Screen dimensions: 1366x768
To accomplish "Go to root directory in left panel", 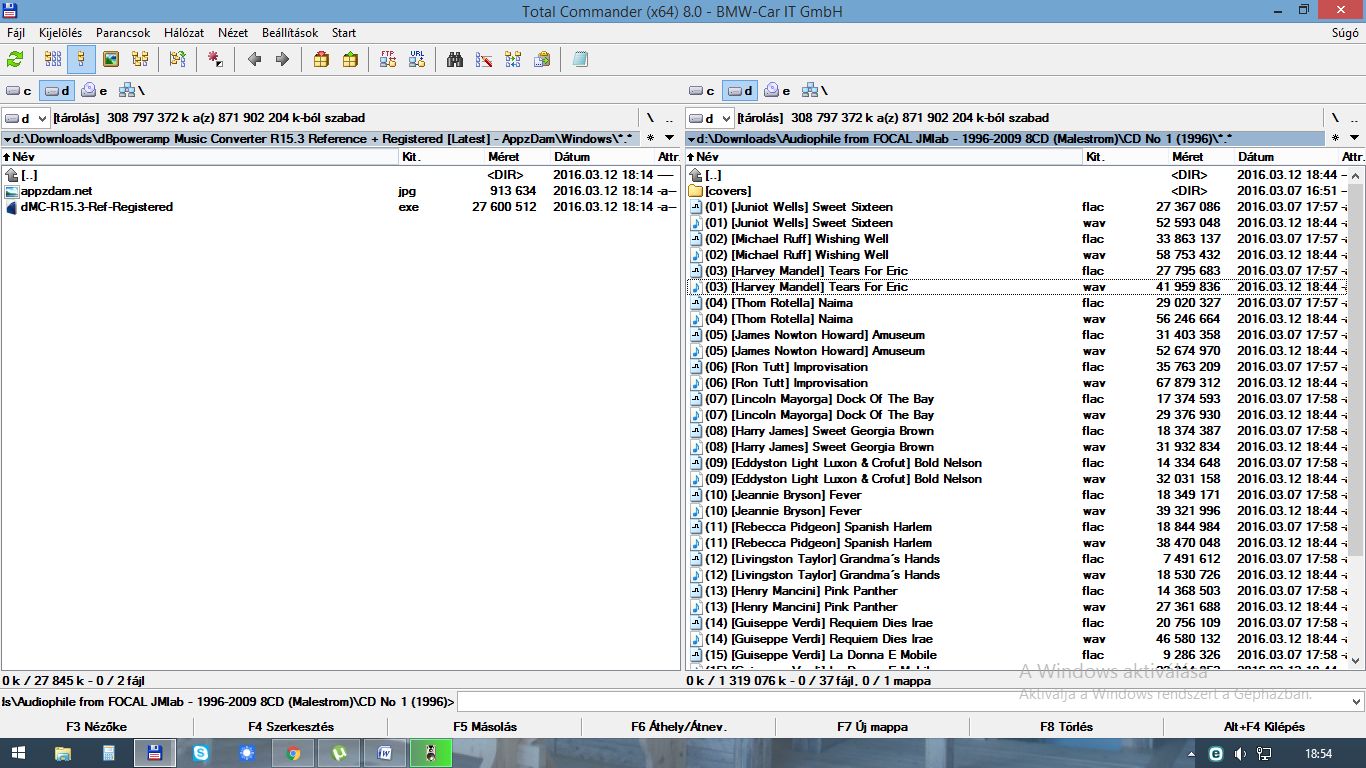I will coord(650,118).
